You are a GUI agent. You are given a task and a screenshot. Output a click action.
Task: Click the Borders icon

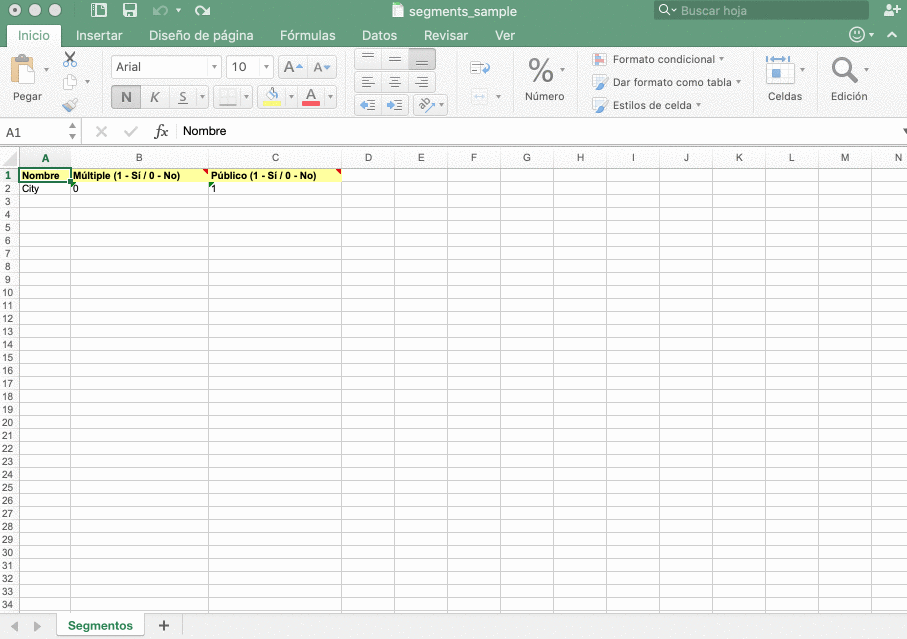(227, 97)
